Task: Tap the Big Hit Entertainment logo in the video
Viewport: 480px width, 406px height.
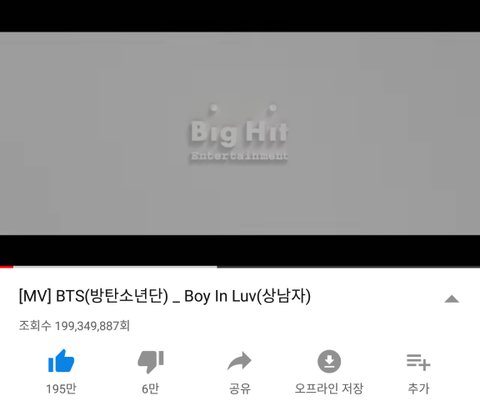Action: pos(239,133)
